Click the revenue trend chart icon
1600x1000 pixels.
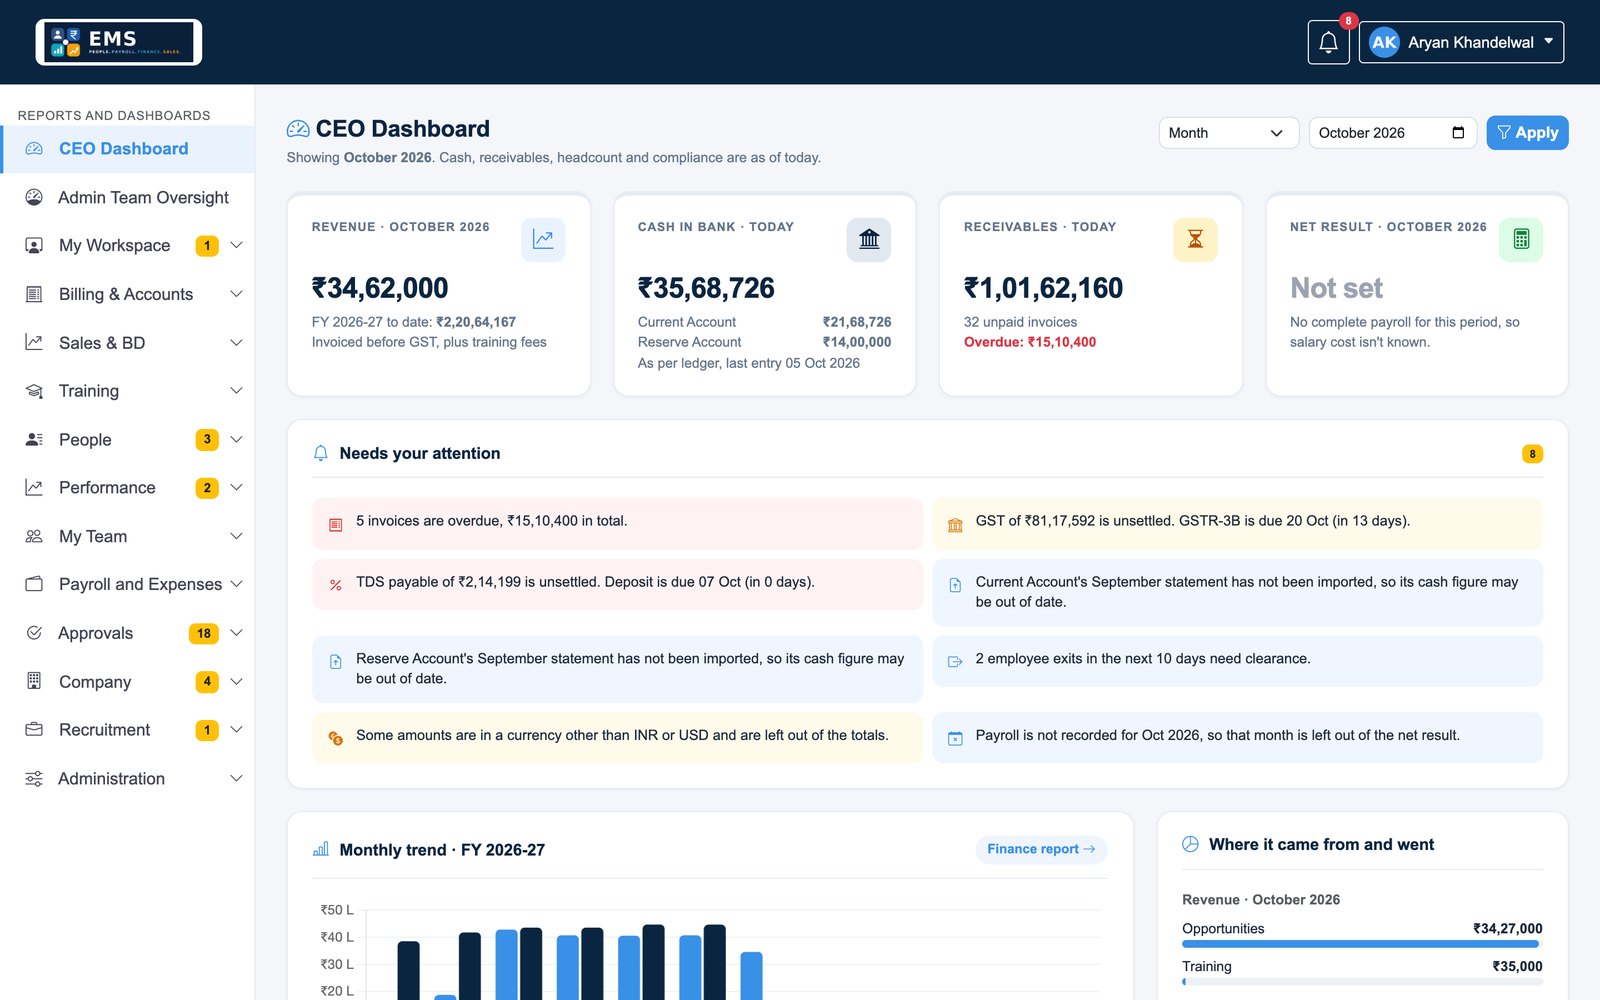click(x=543, y=240)
